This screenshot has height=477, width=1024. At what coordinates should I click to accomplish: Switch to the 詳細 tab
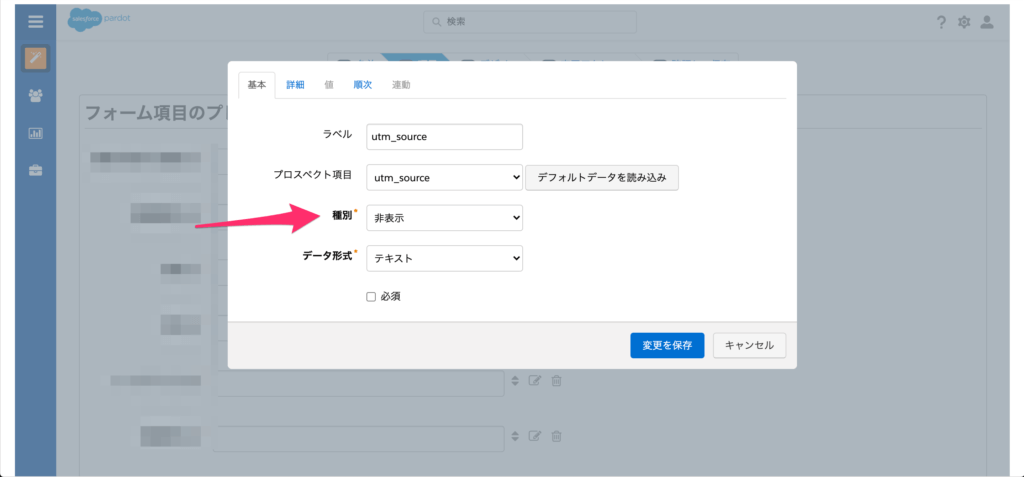tap(295, 85)
